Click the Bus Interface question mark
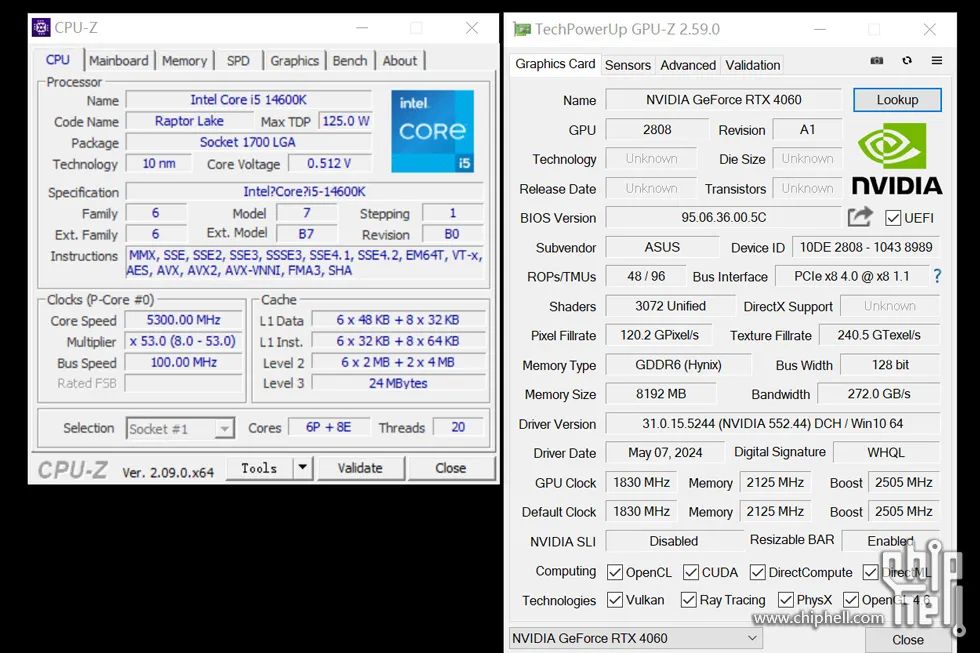This screenshot has width=980, height=653. tap(937, 276)
